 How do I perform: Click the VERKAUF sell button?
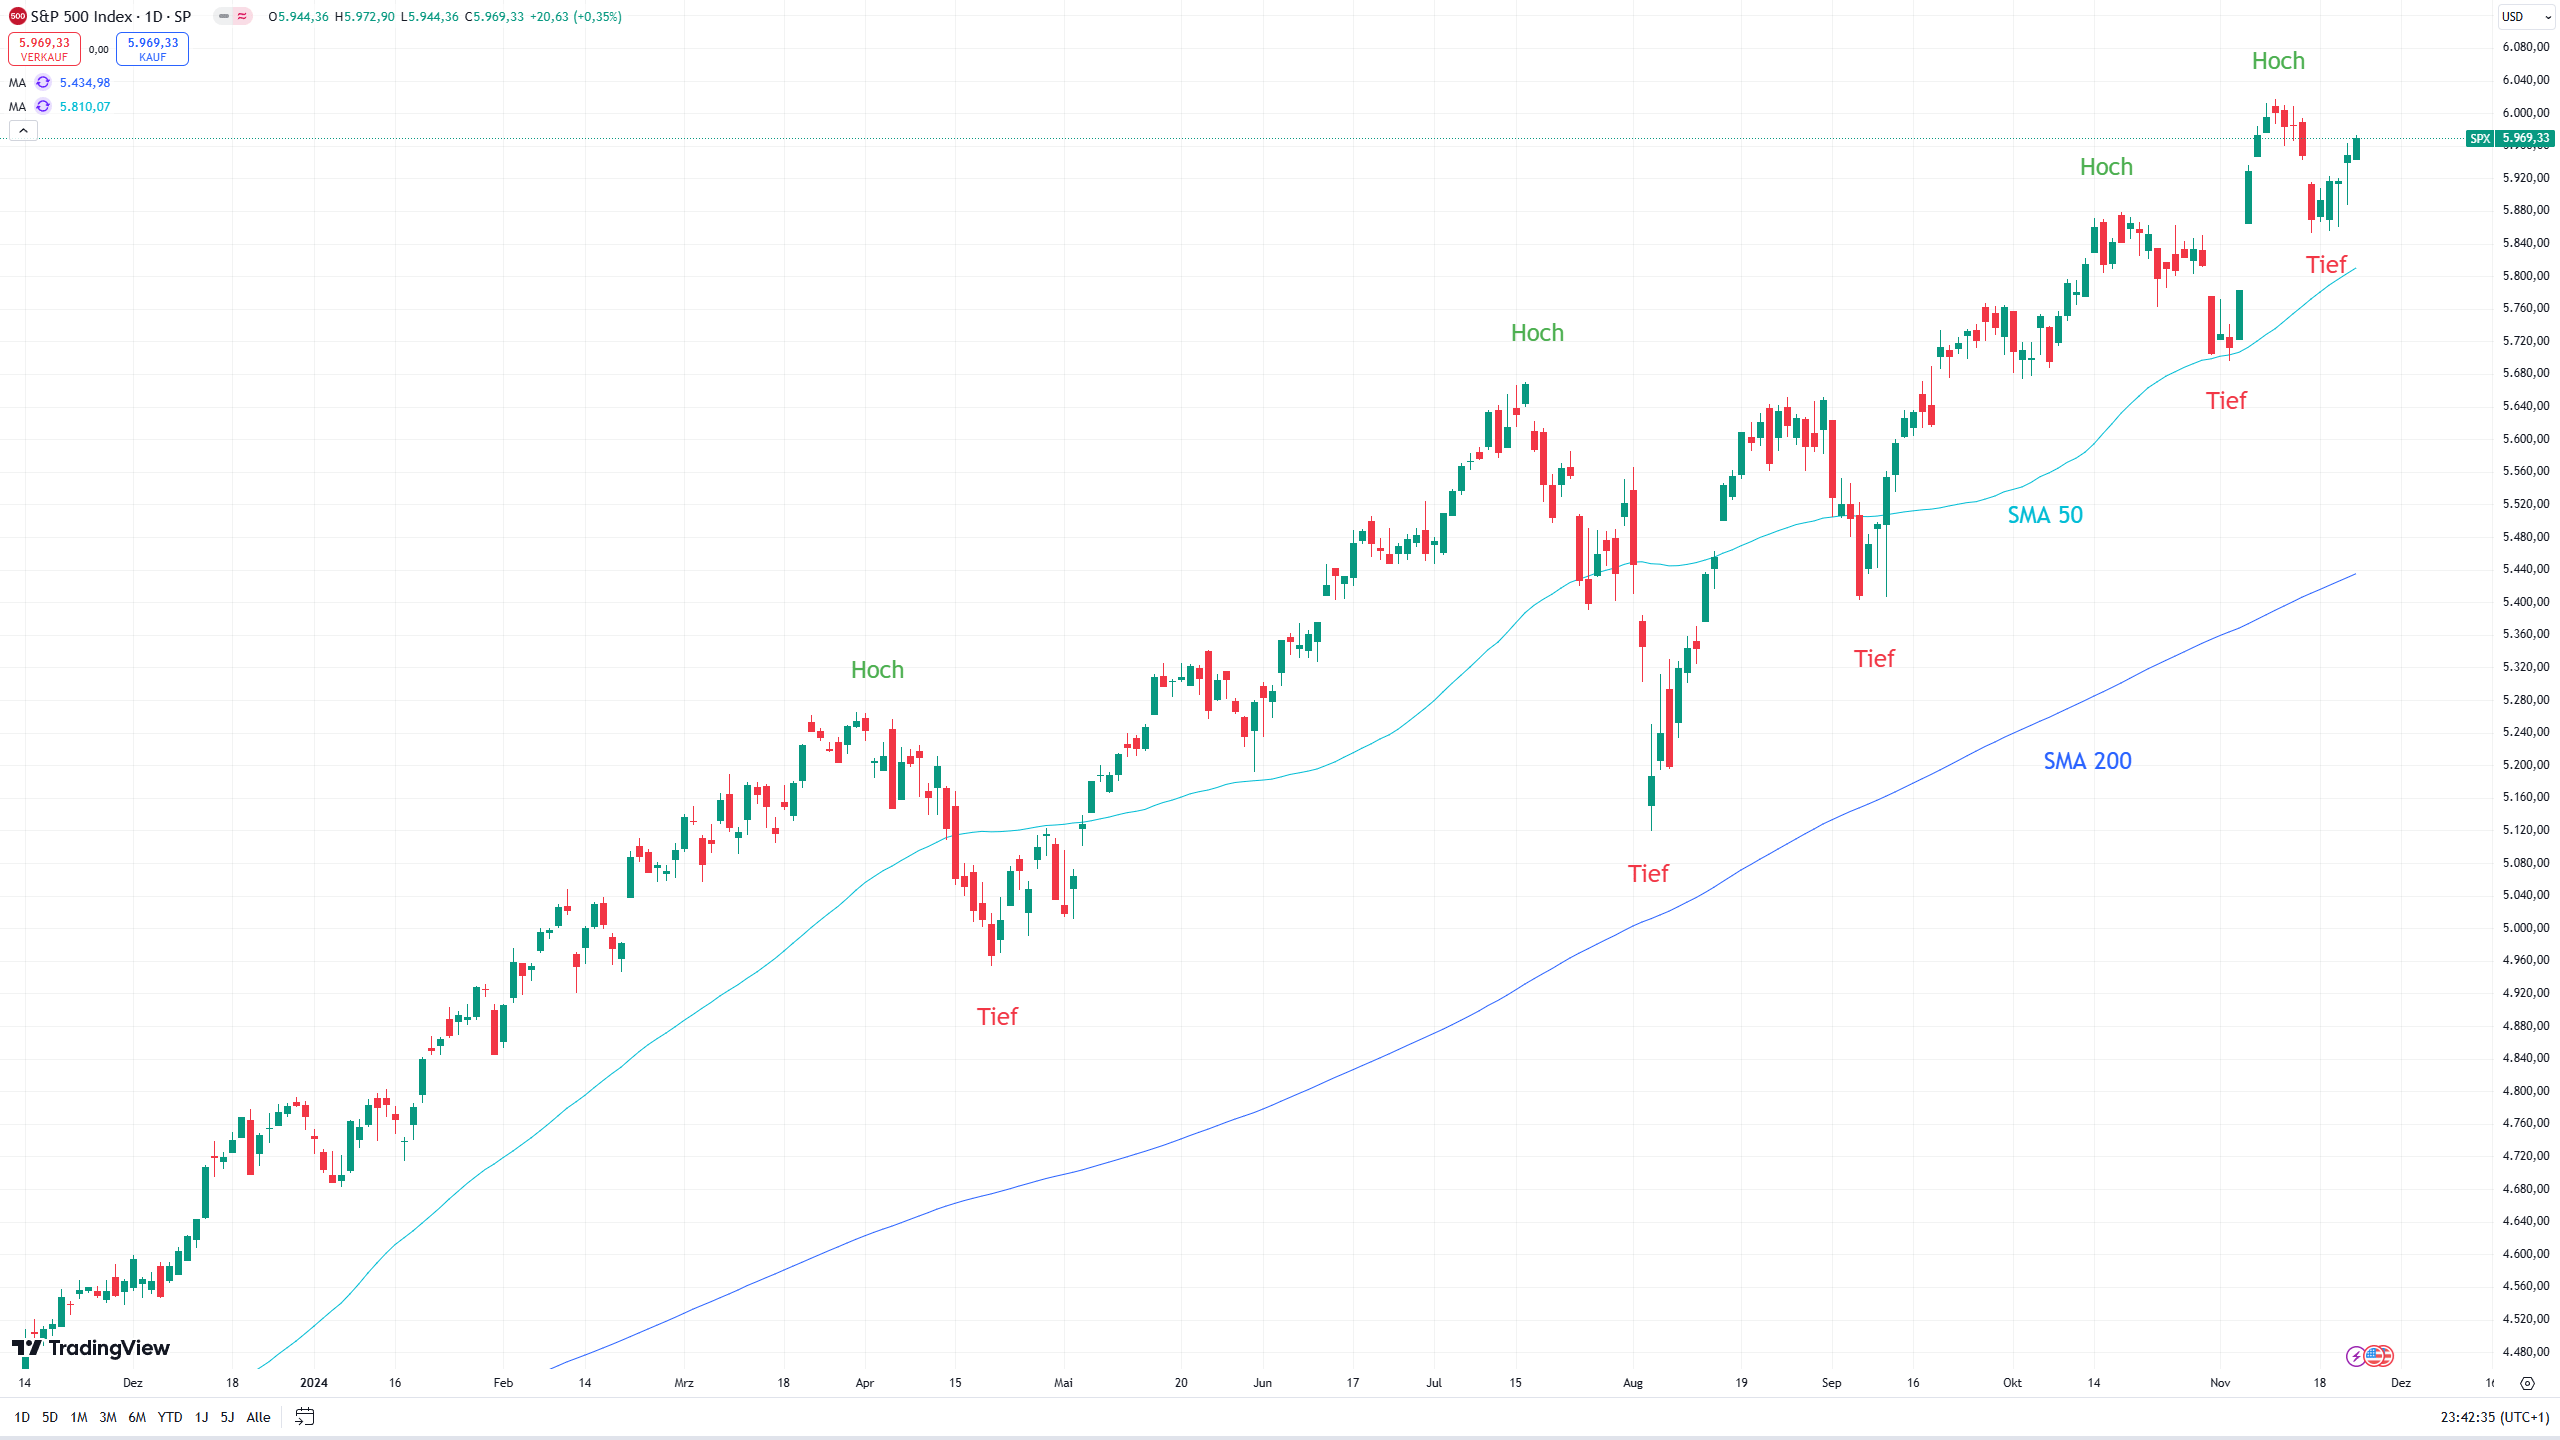pyautogui.click(x=44, y=49)
